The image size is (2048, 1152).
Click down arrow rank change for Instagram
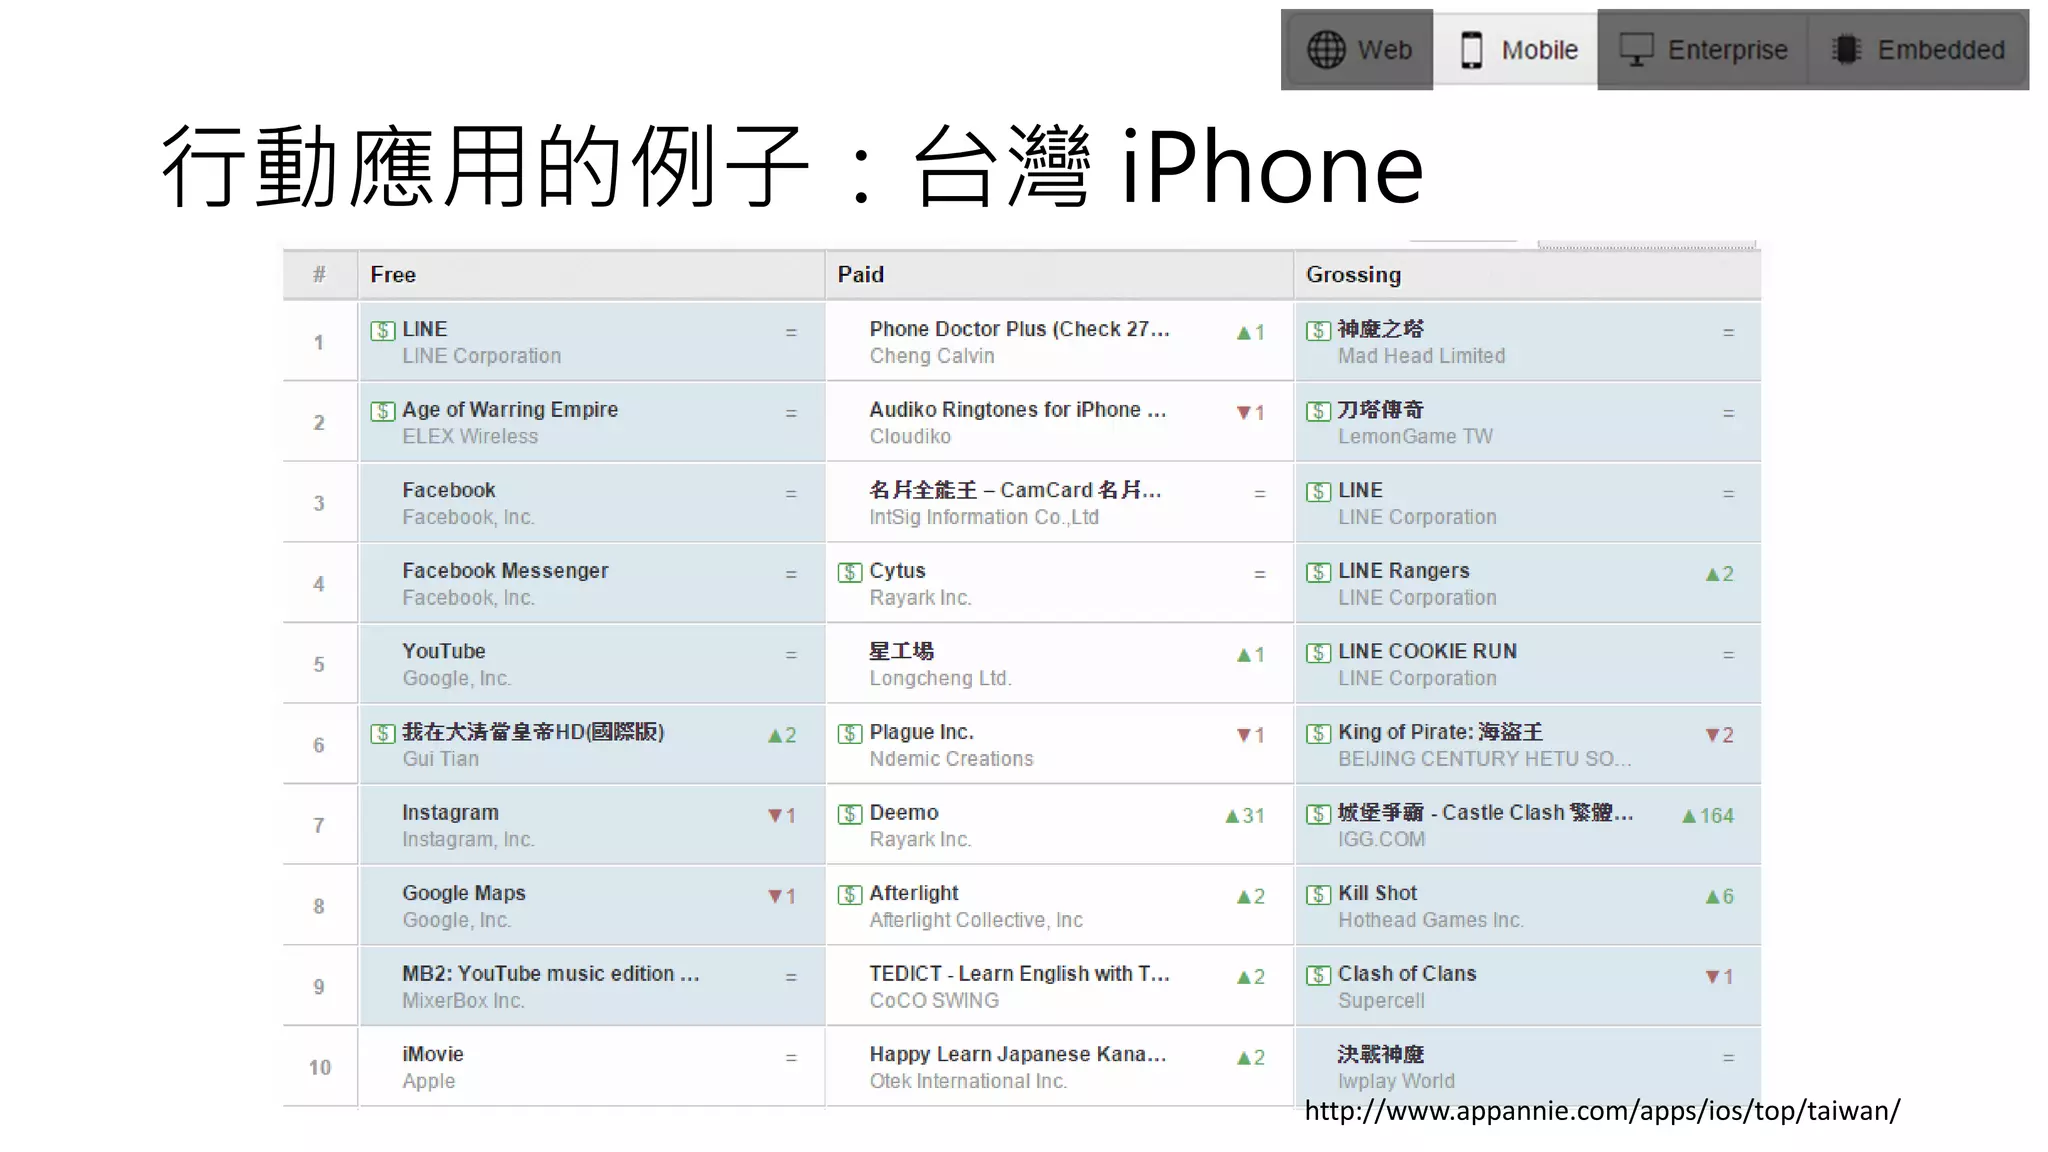(x=782, y=816)
